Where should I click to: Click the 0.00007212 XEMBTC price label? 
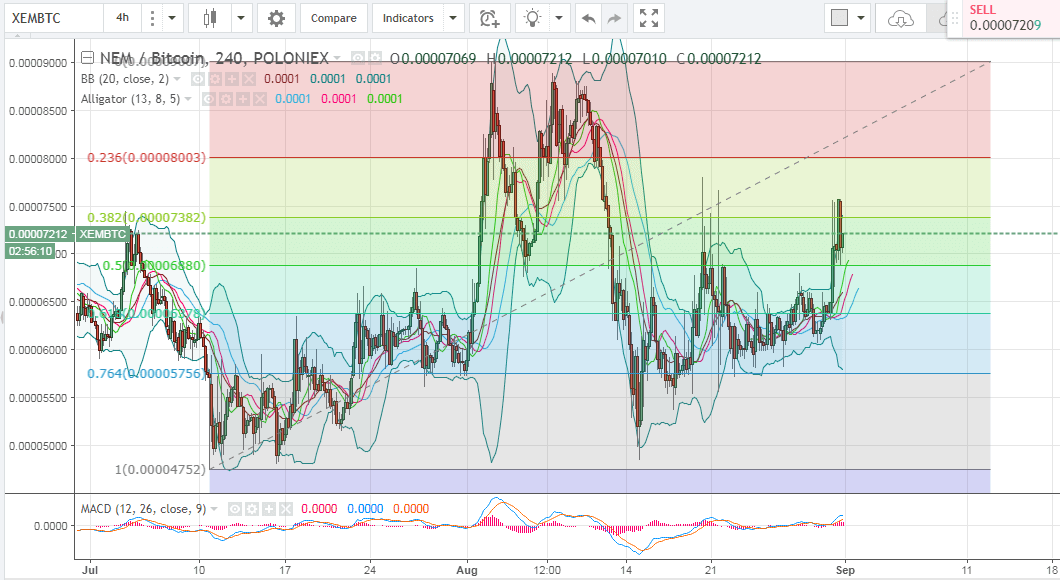click(x=68, y=234)
